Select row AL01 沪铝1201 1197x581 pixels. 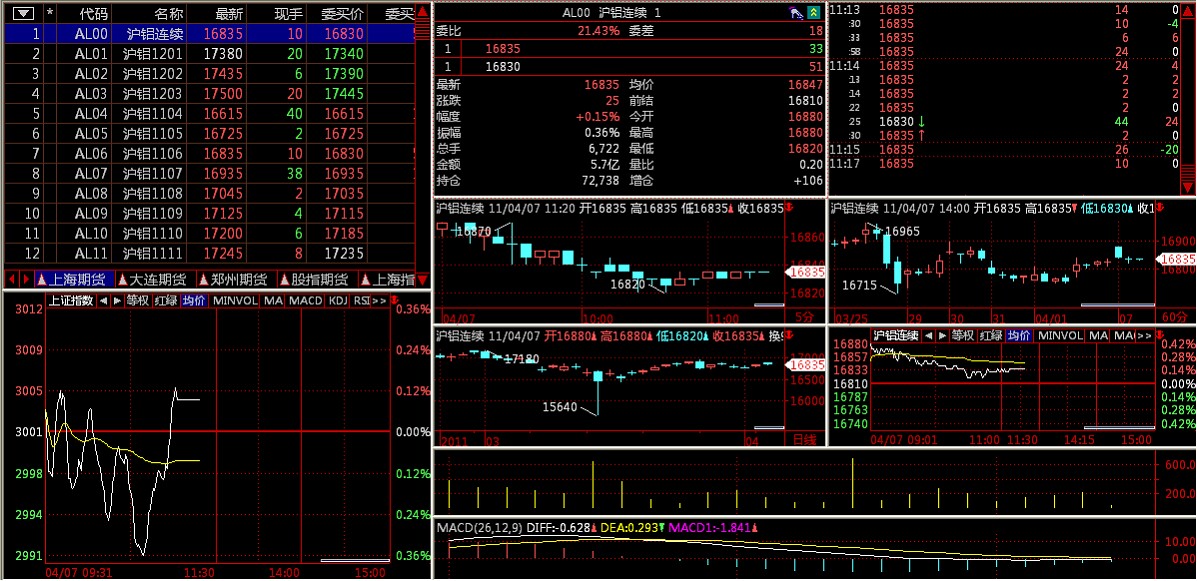pyautogui.click(x=209, y=53)
